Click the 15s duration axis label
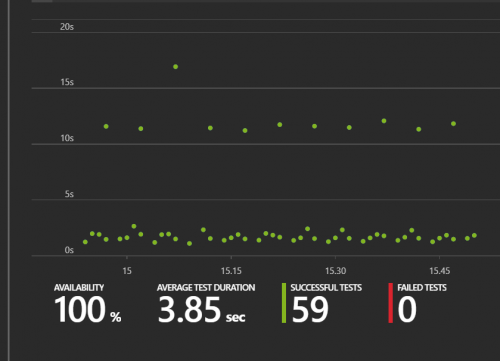Screen dimensions: 500x361 pyautogui.click(x=67, y=82)
